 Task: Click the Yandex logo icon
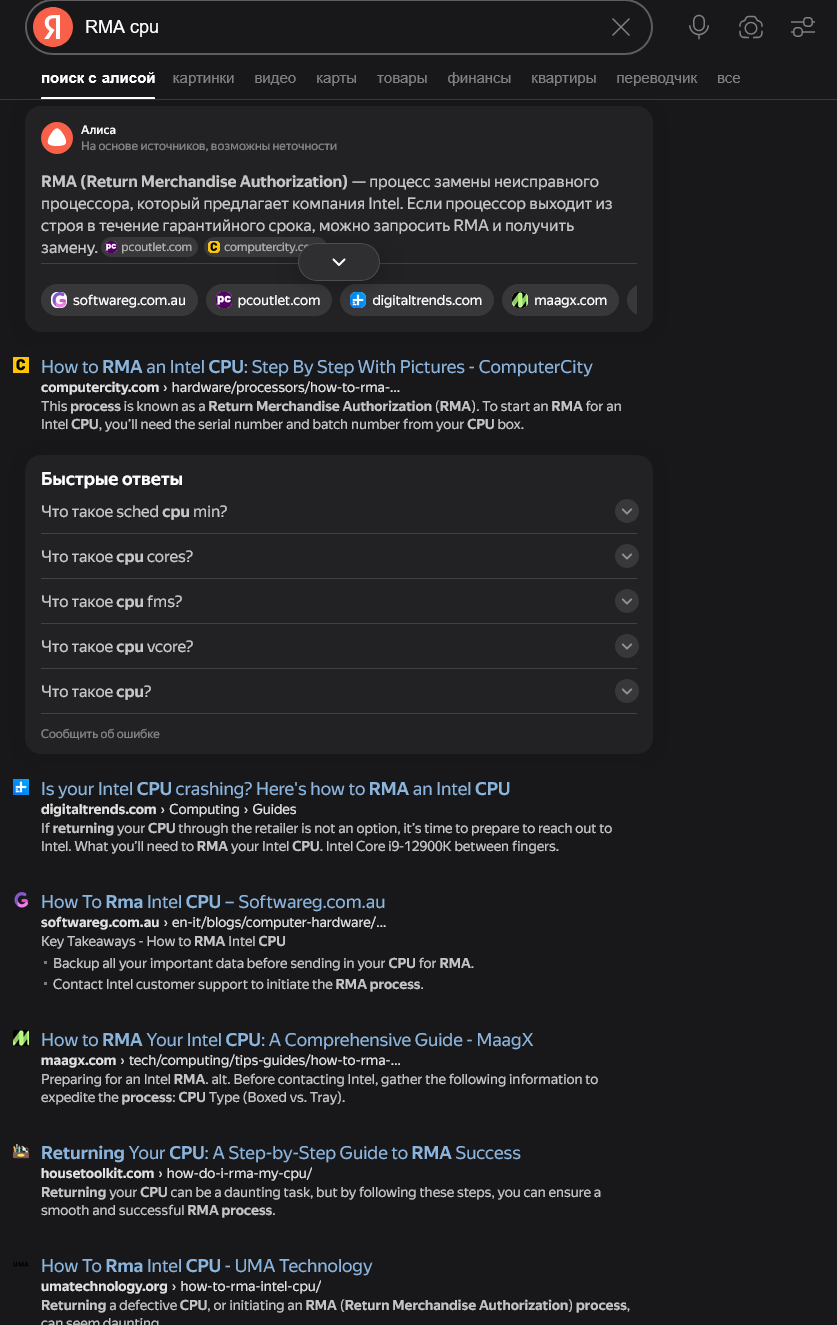coord(53,27)
